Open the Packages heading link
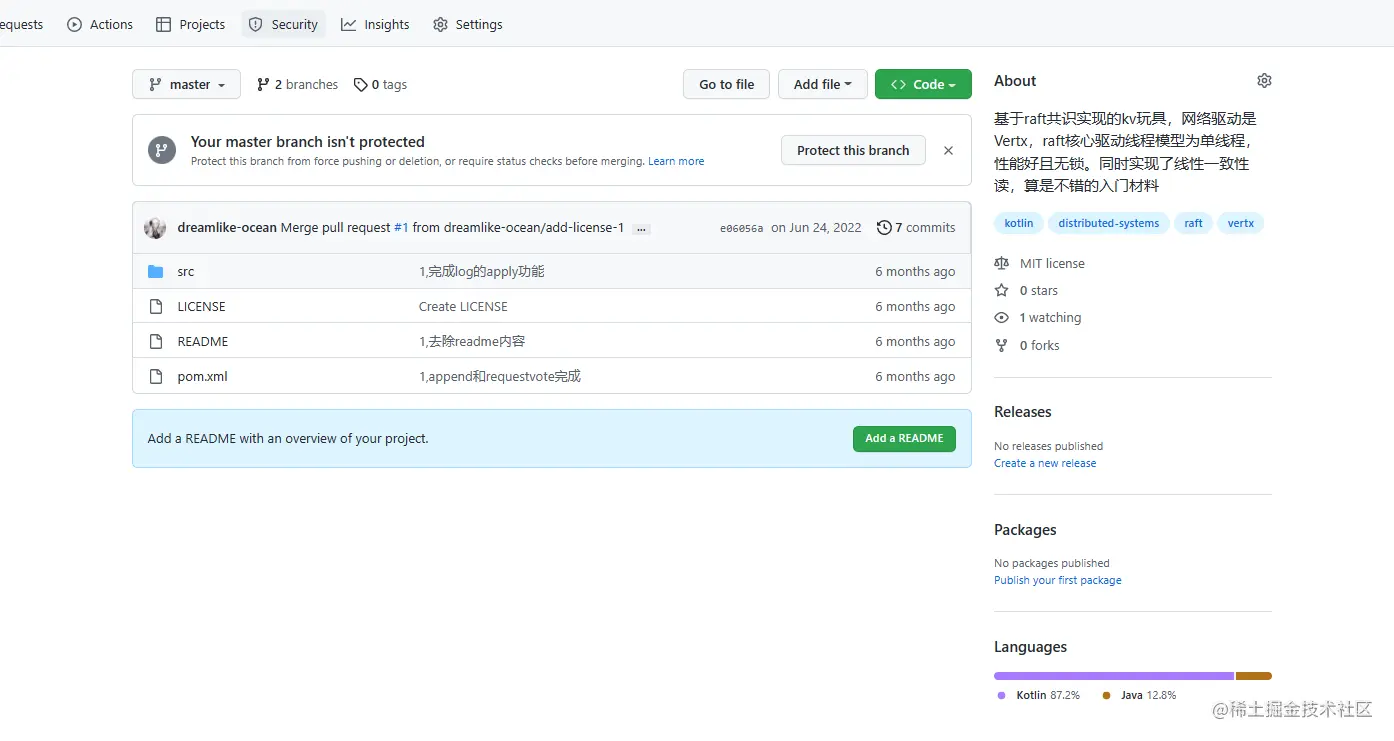Screen dimensions: 1394x741 coord(1025,530)
